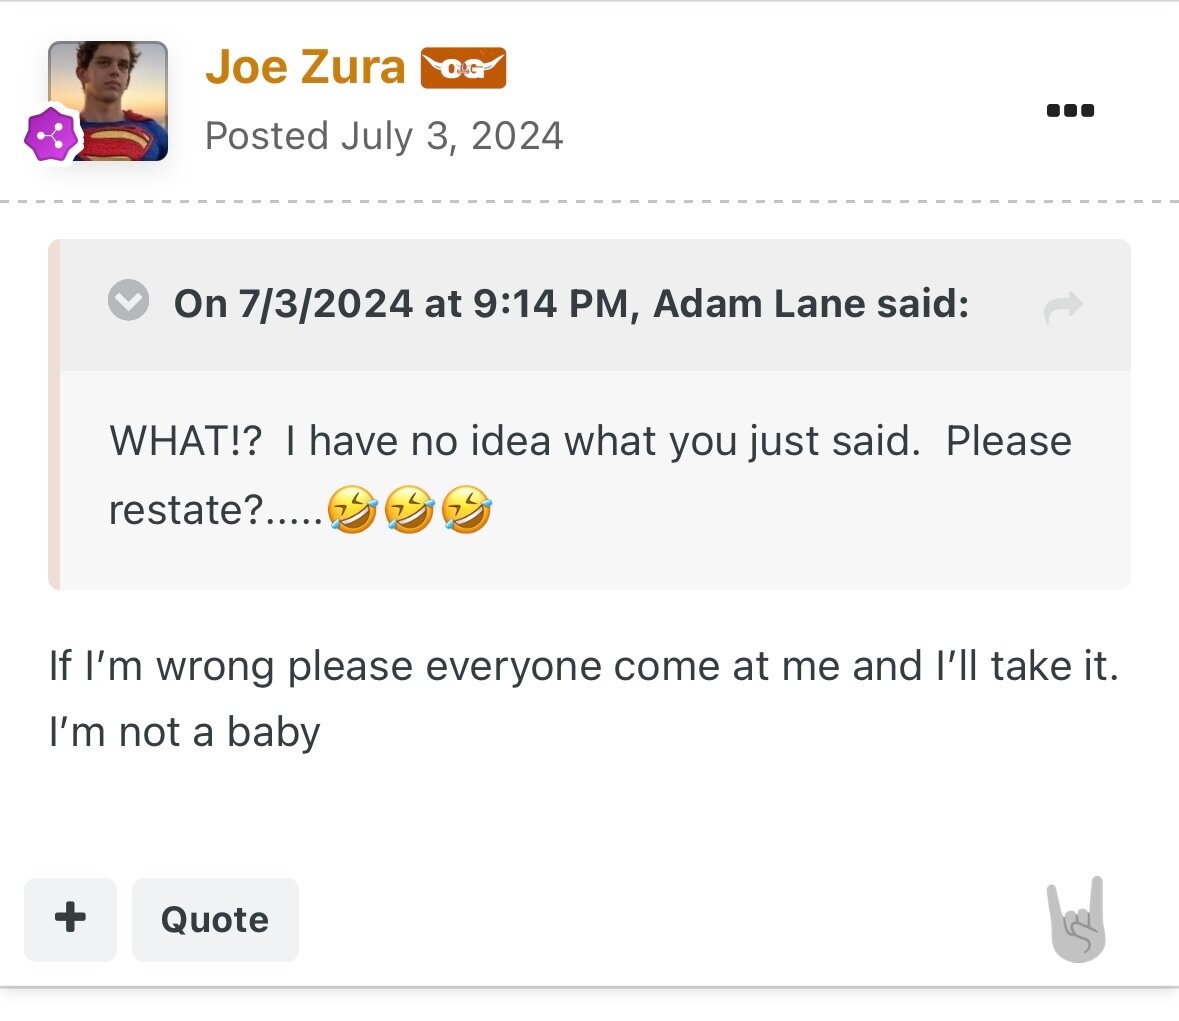Click the orange OG longhorn badge
This screenshot has height=1021, width=1179.
[x=463, y=68]
